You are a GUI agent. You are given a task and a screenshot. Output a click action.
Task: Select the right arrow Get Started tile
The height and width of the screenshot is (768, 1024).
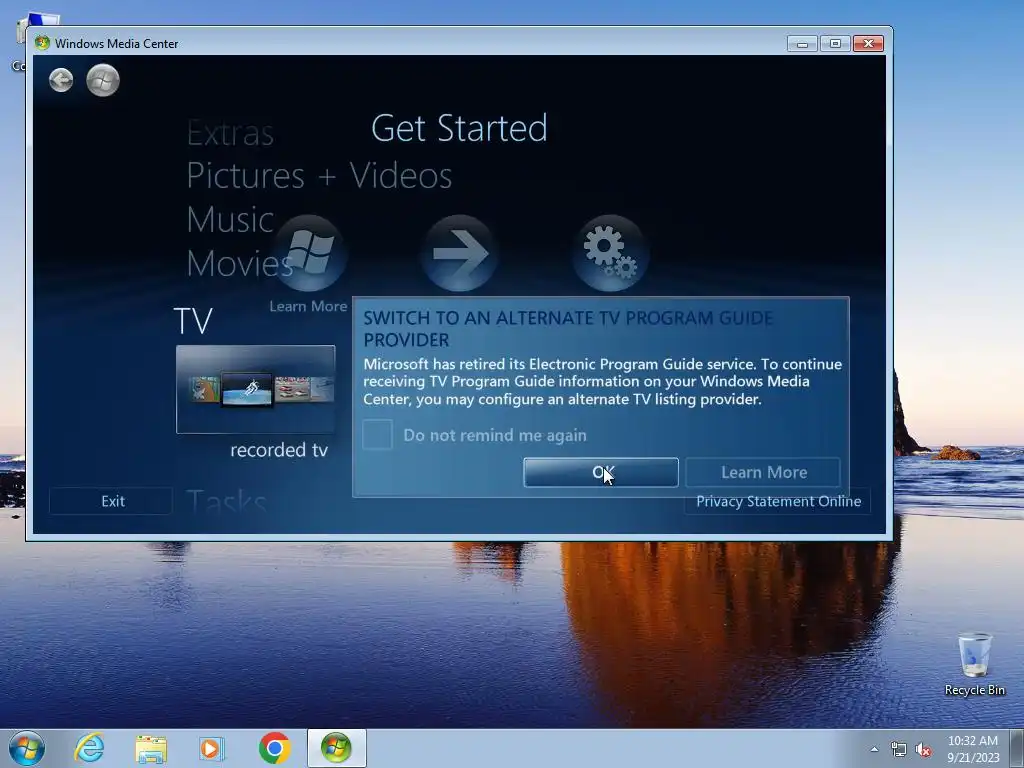[x=459, y=253]
